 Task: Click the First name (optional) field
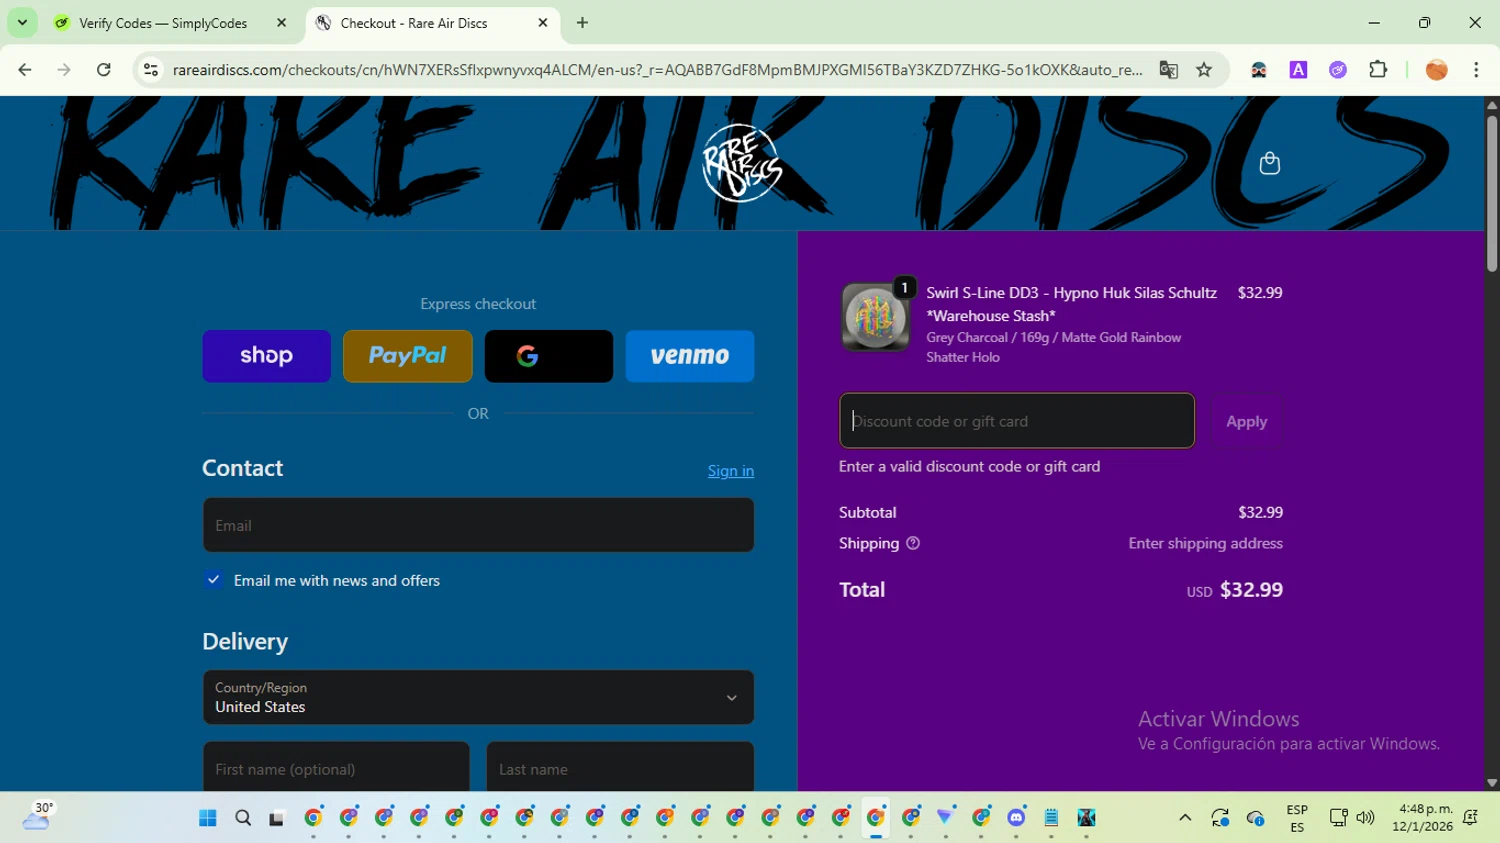click(x=336, y=767)
